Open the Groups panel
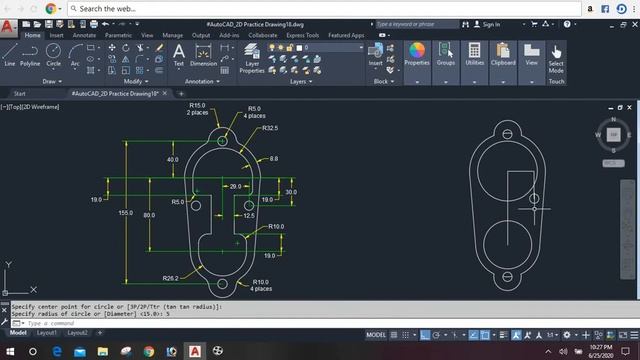Image resolution: width=640 pixels, height=360 pixels. 445,53
